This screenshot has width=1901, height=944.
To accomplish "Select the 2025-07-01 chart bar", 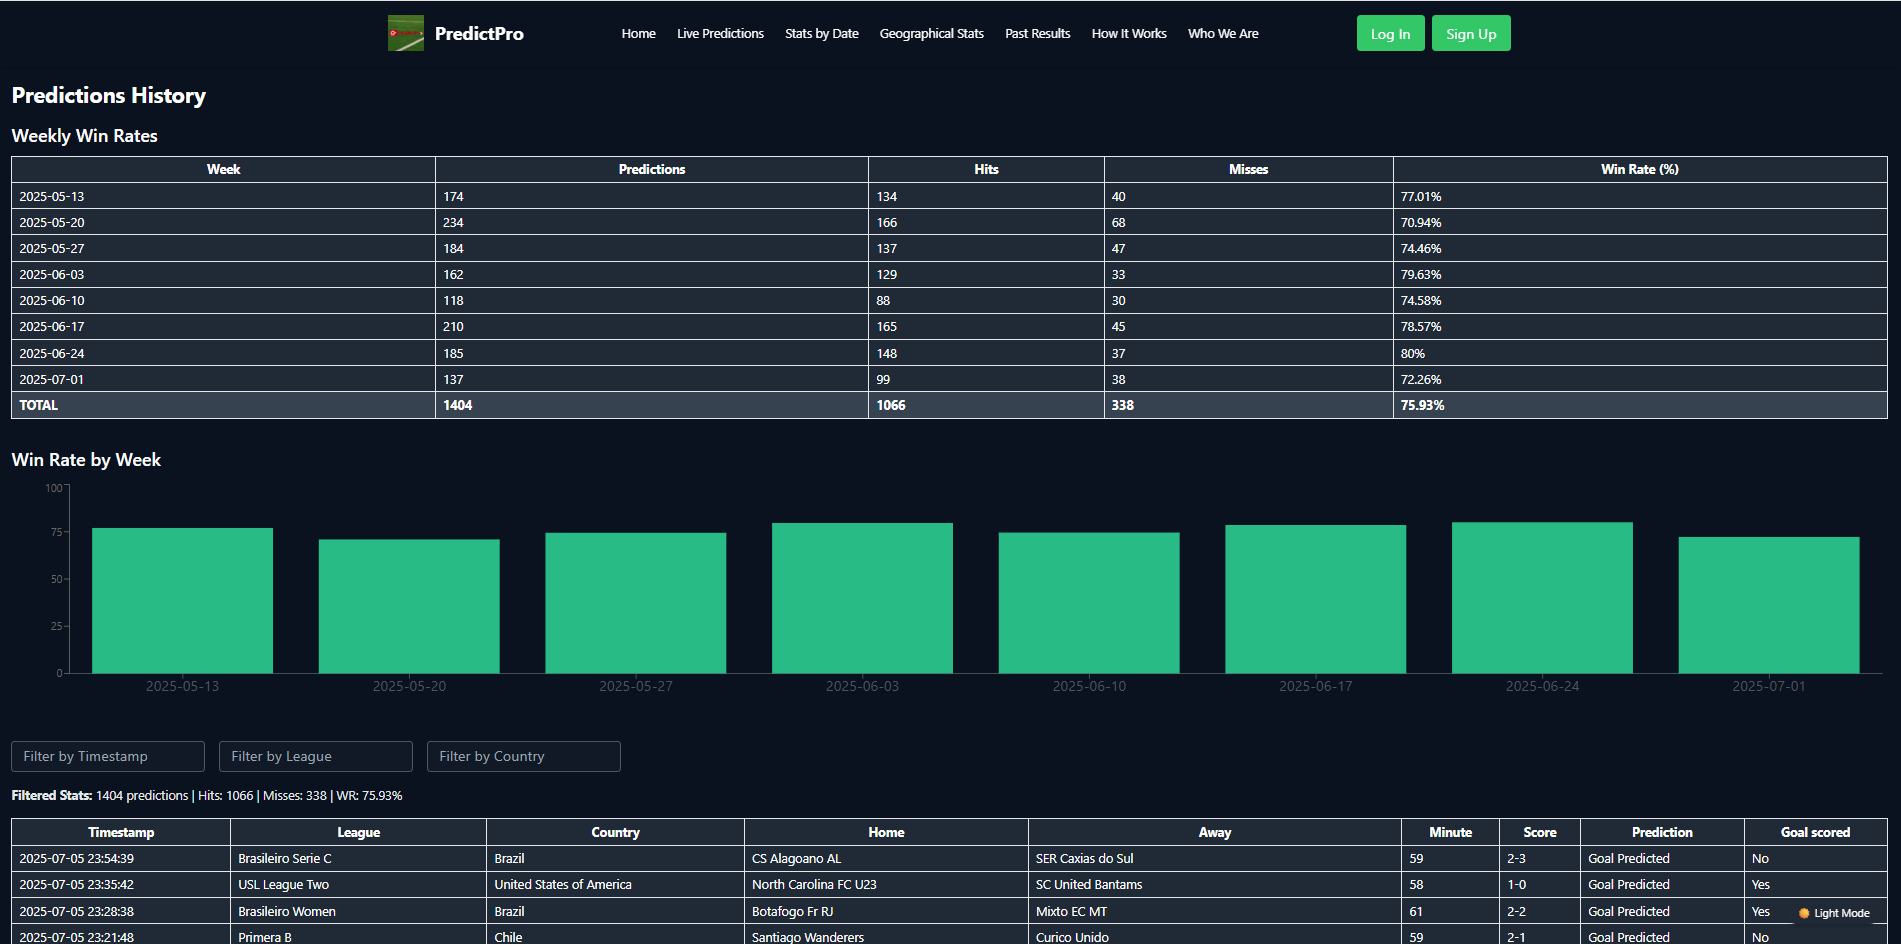I will pos(1769,605).
